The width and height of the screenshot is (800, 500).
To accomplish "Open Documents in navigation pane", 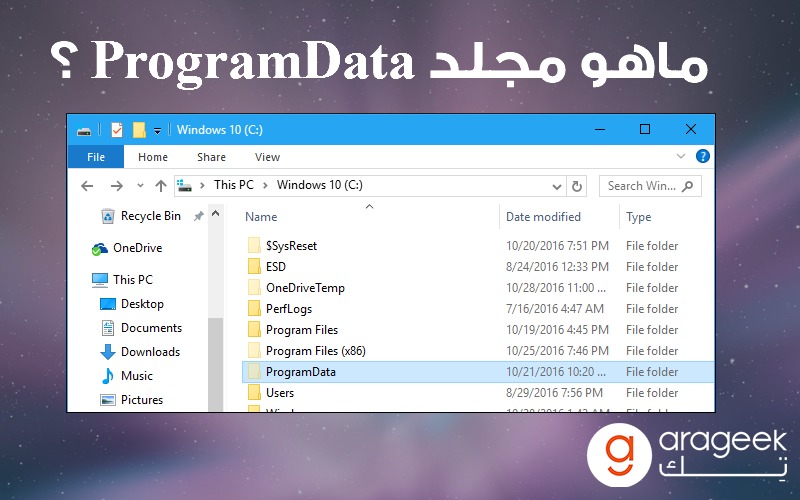I will (141, 328).
